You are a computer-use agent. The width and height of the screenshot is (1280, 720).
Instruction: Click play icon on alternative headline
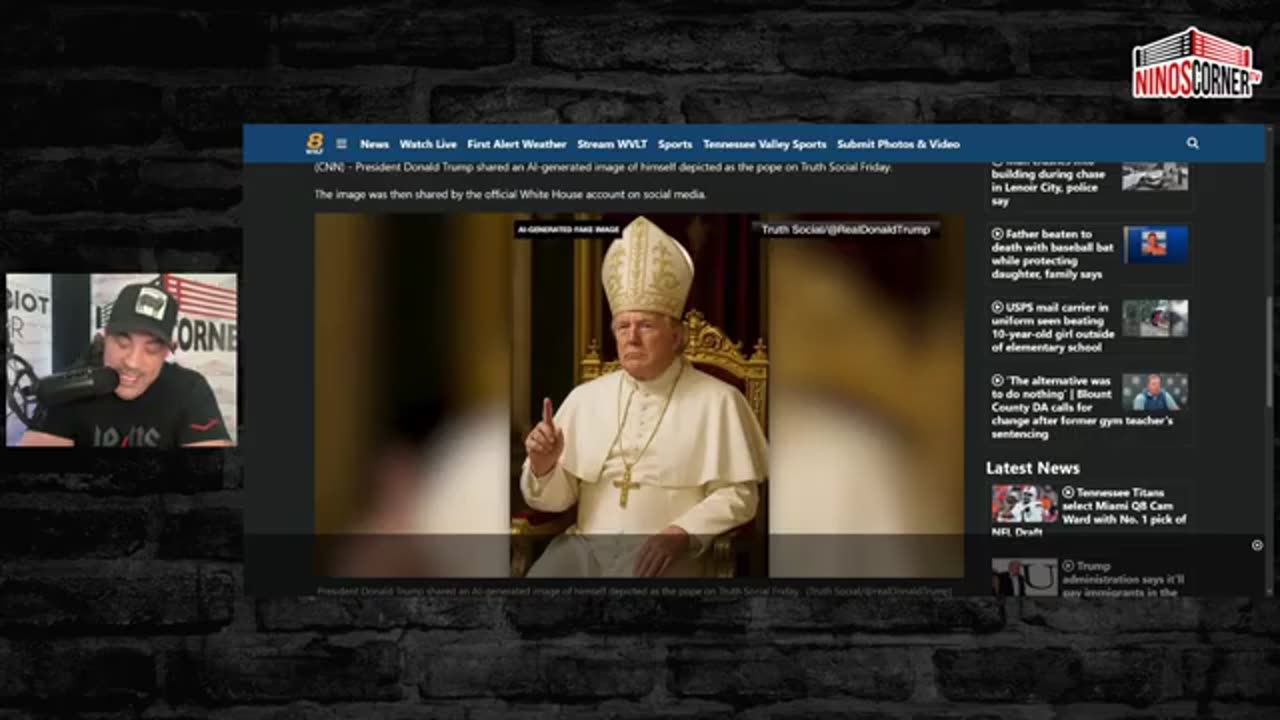[x=997, y=381]
